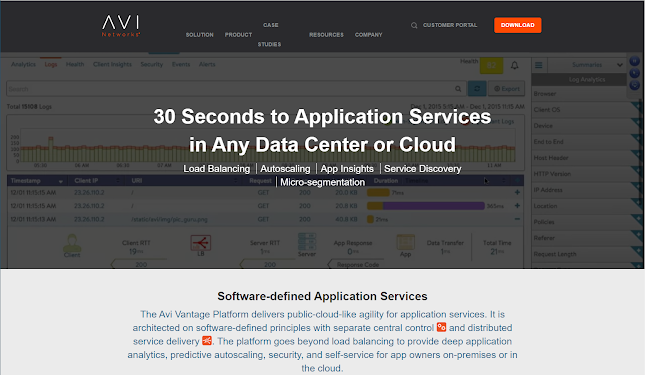This screenshot has width=645, height=375.
Task: Sort by Timestamp column arrow
Action: pos(61,181)
